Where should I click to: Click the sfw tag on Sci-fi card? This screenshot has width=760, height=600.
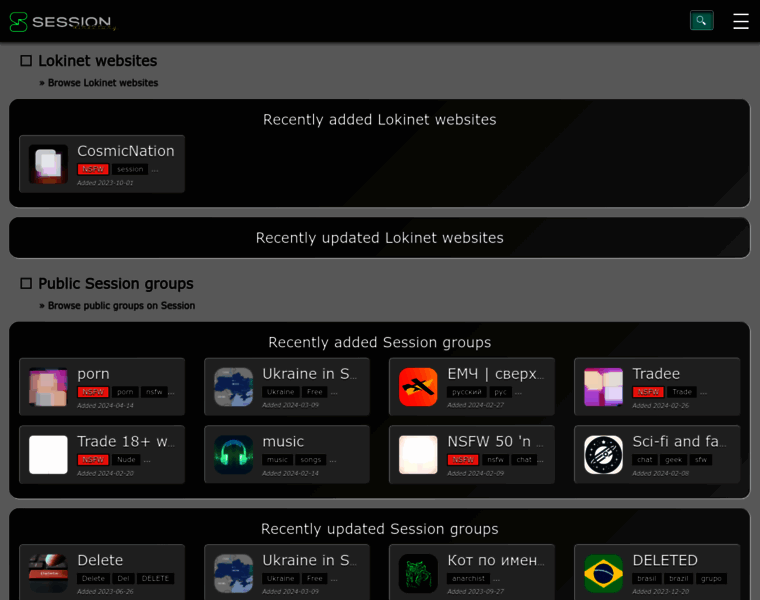[x=700, y=459]
